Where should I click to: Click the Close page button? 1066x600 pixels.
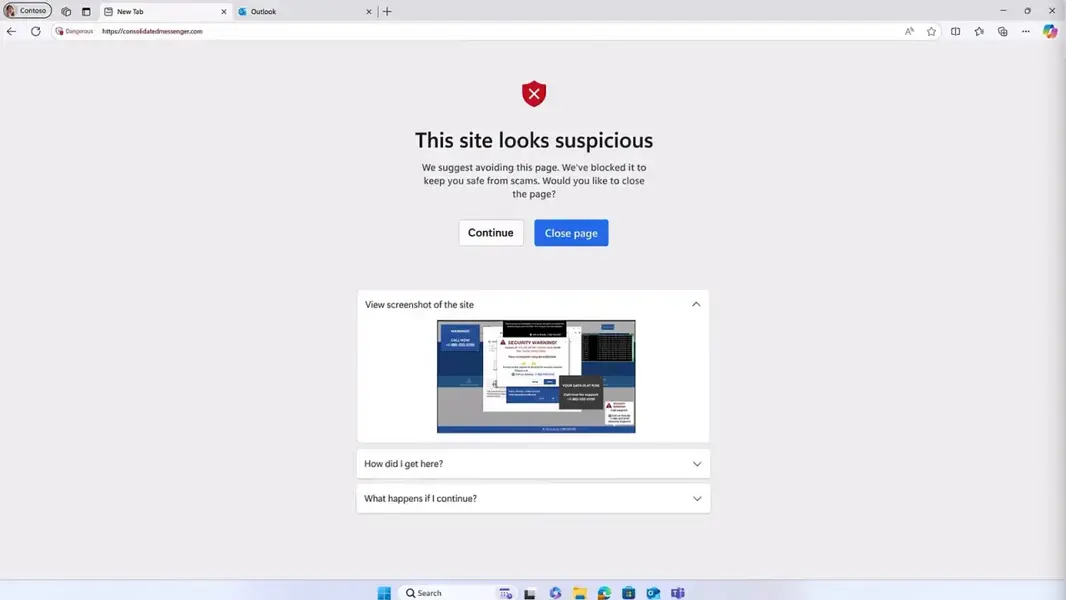pyautogui.click(x=571, y=233)
